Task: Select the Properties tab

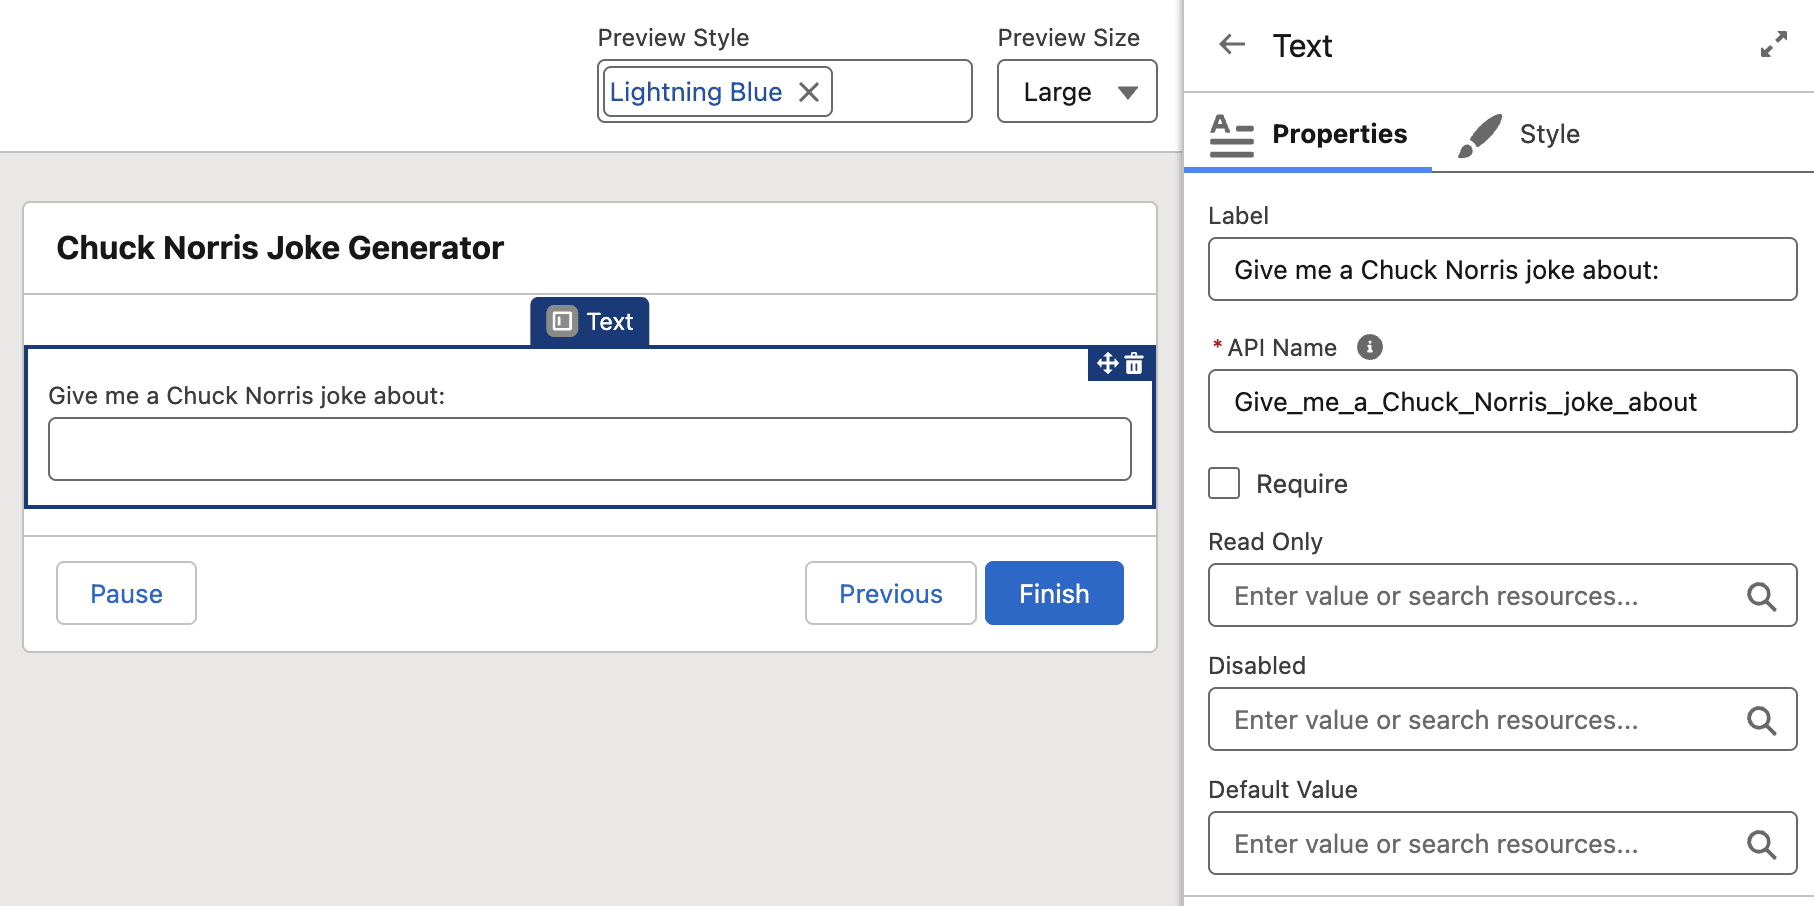Action: pyautogui.click(x=1308, y=134)
